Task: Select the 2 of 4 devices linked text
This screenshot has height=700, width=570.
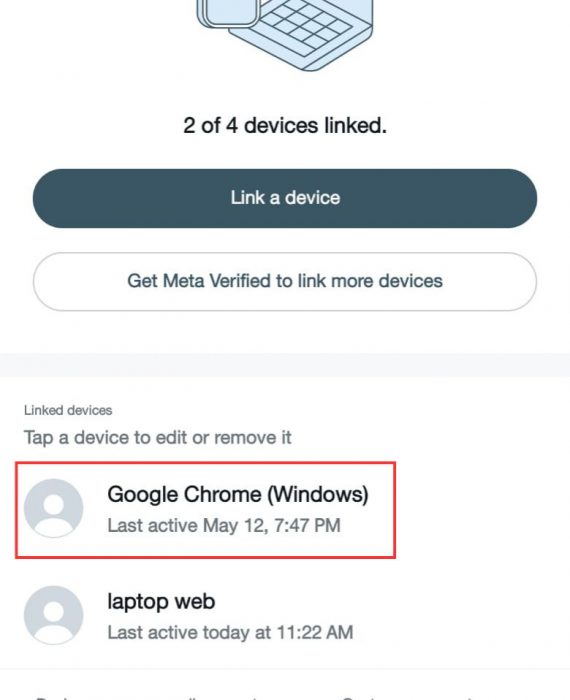Action: (285, 125)
